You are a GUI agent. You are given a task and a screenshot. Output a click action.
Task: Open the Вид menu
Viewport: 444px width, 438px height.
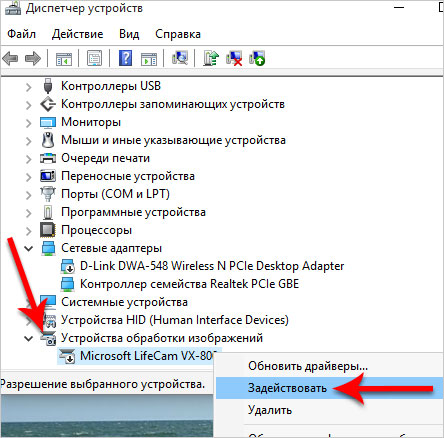point(129,34)
